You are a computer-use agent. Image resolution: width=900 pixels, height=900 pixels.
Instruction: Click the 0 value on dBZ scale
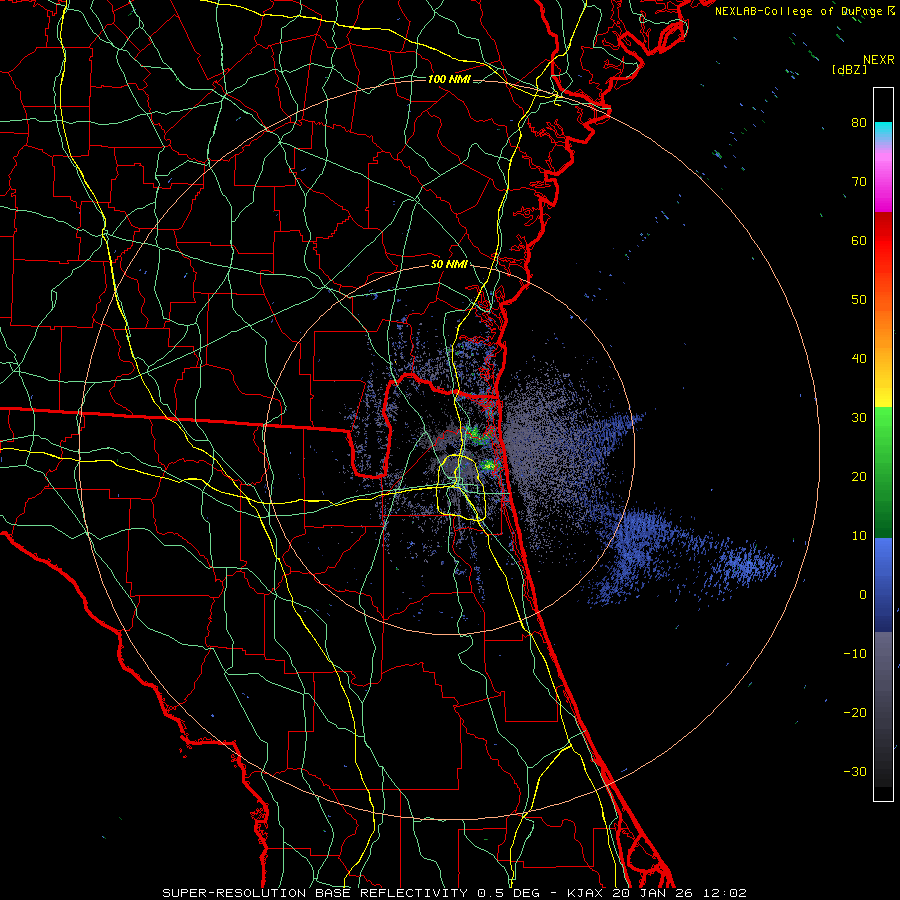click(x=863, y=595)
